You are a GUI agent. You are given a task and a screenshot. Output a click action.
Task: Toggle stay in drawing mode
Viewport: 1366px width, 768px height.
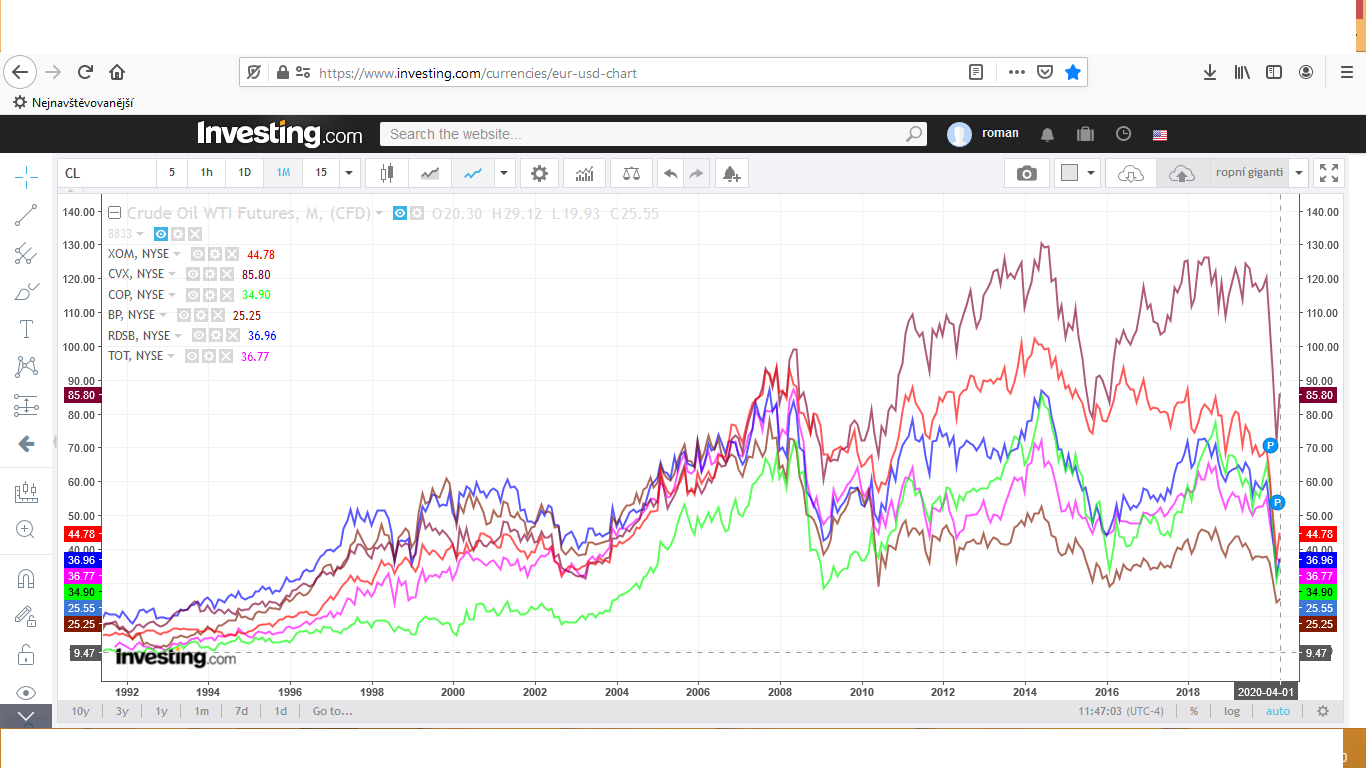click(26, 617)
